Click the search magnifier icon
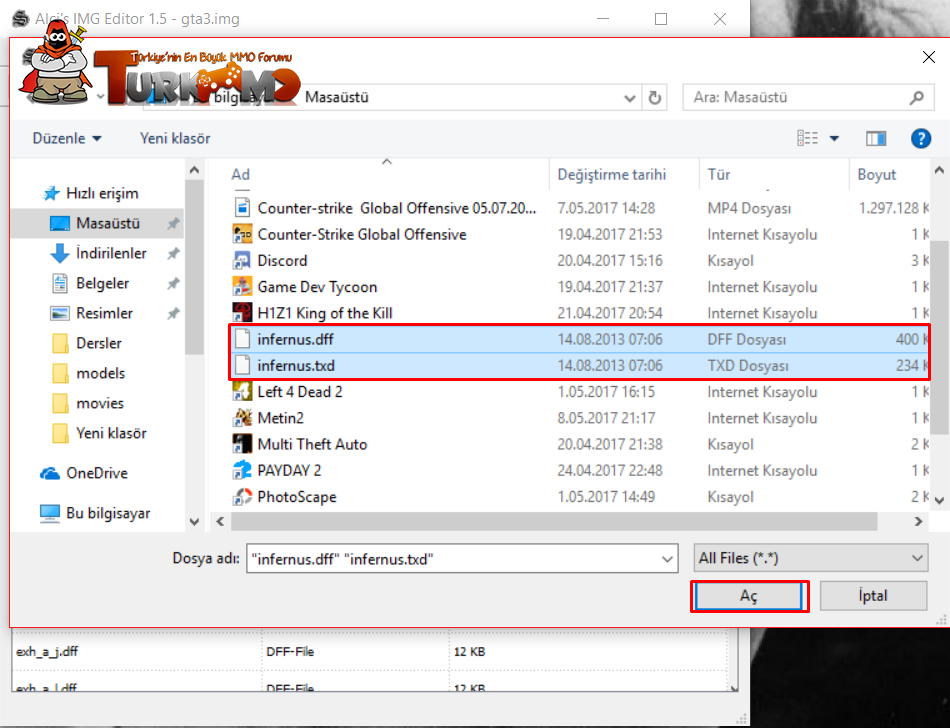This screenshot has height=728, width=950. (917, 98)
